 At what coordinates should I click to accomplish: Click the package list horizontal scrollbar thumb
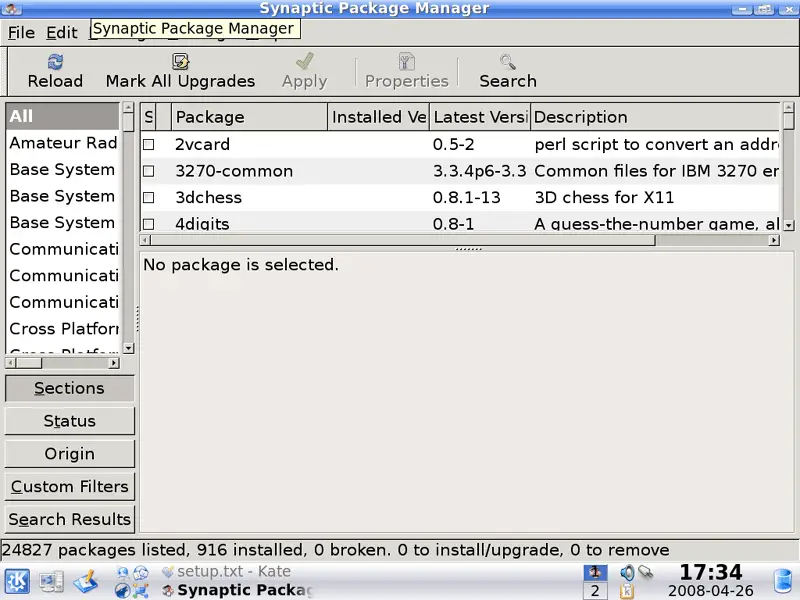point(403,240)
